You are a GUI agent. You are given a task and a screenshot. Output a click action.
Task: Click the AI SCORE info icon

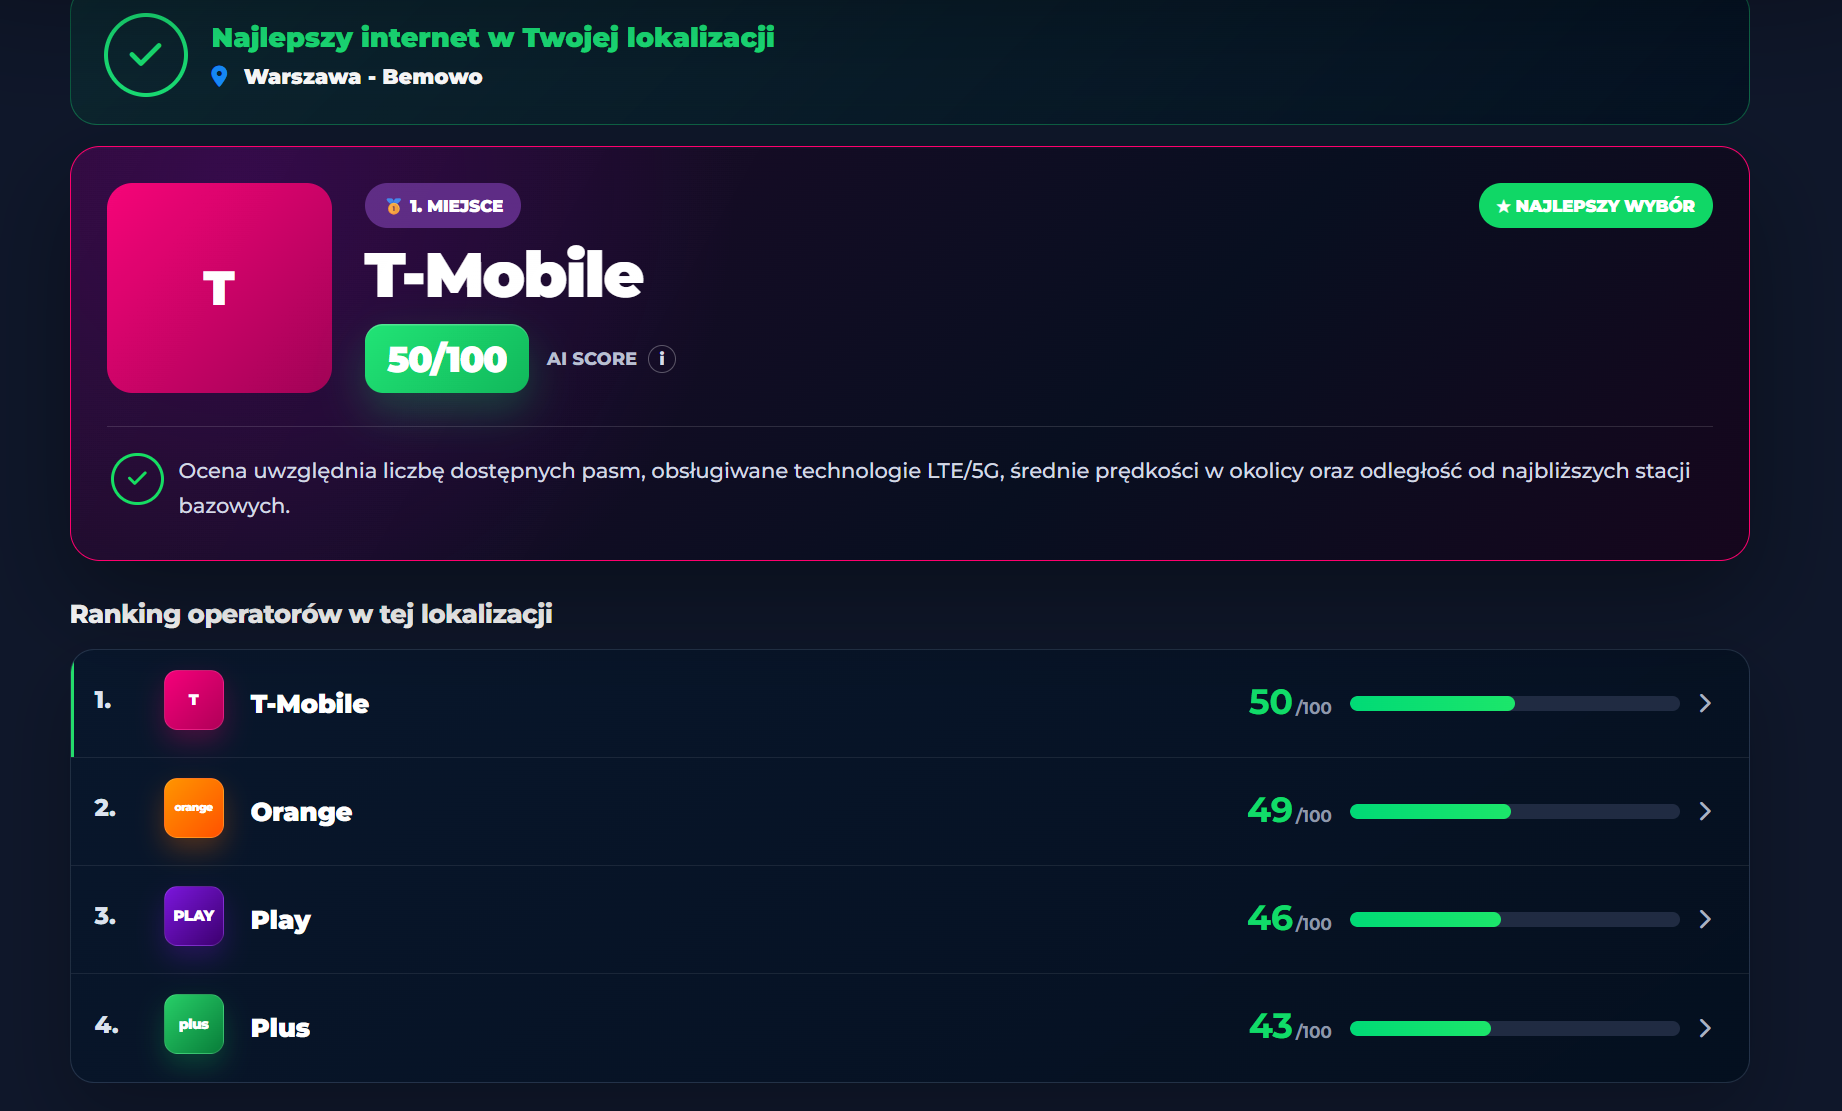click(662, 359)
